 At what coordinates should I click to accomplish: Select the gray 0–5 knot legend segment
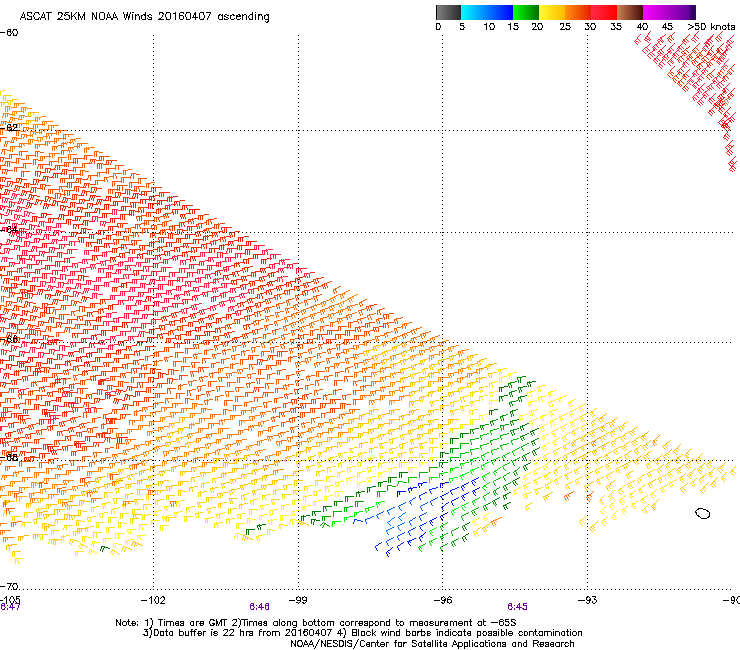pos(448,12)
